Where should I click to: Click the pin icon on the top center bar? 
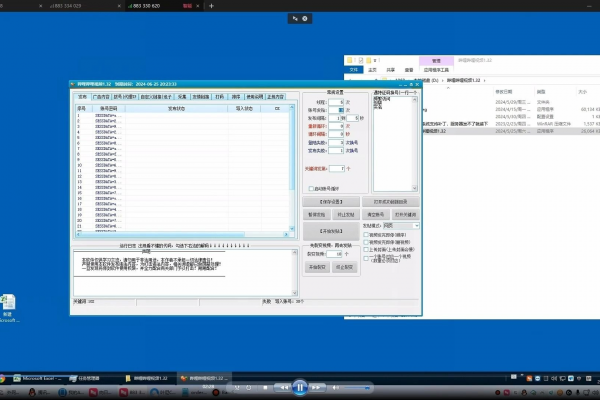tap(294, 18)
